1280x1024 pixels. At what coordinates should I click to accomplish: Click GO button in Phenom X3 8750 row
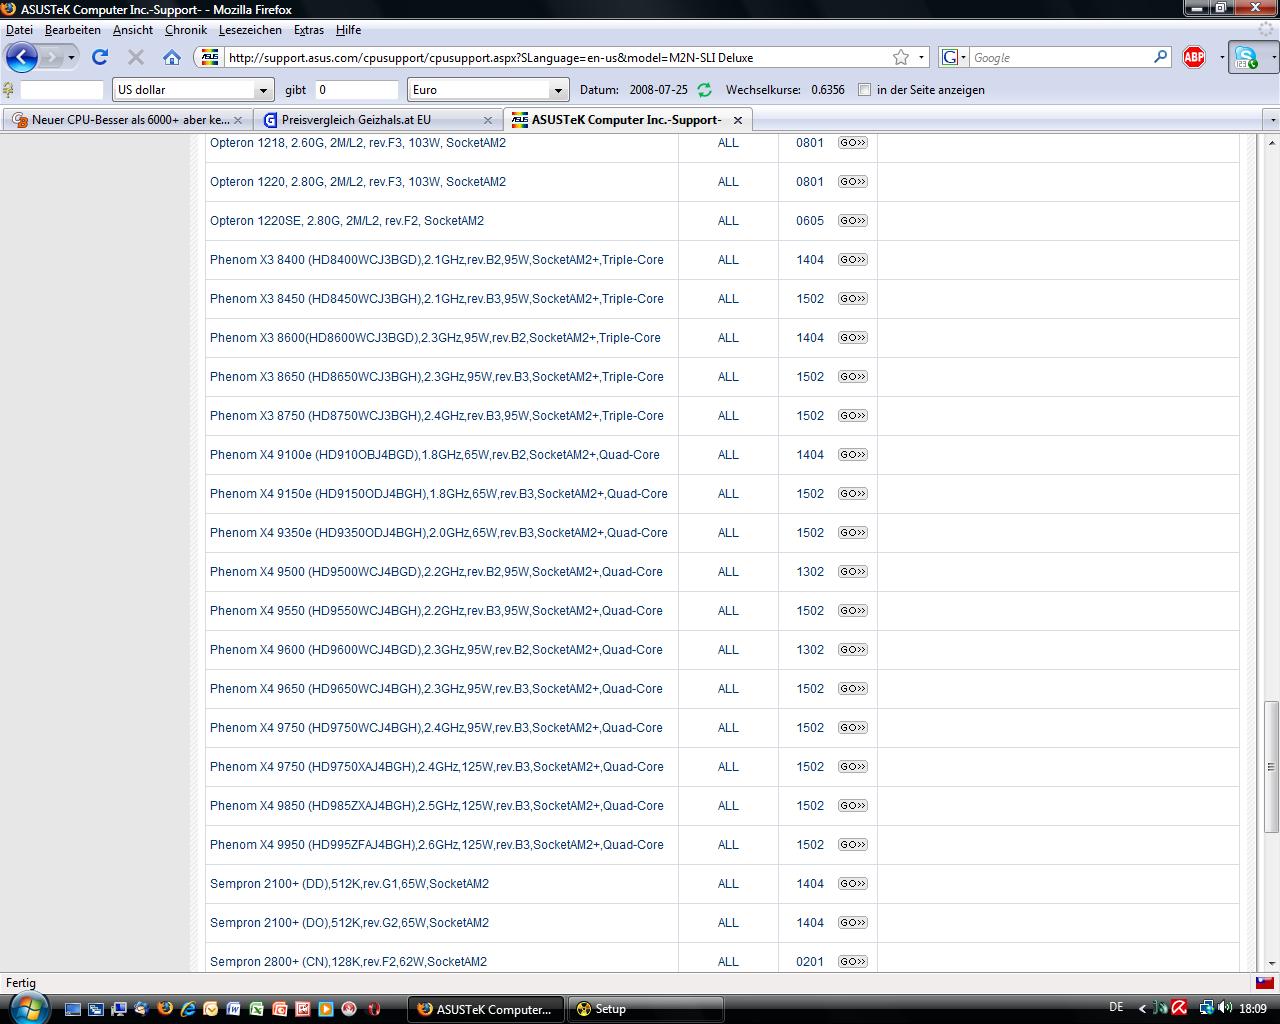tap(852, 416)
